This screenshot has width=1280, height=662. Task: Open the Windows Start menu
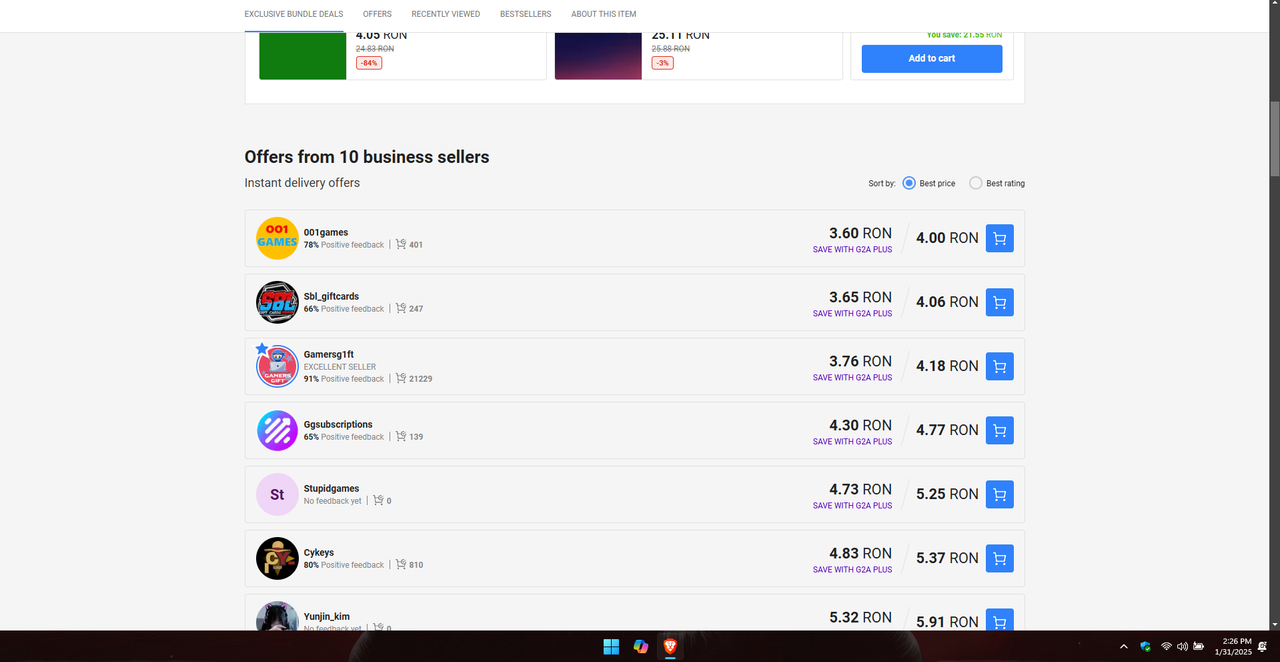pyautogui.click(x=611, y=647)
